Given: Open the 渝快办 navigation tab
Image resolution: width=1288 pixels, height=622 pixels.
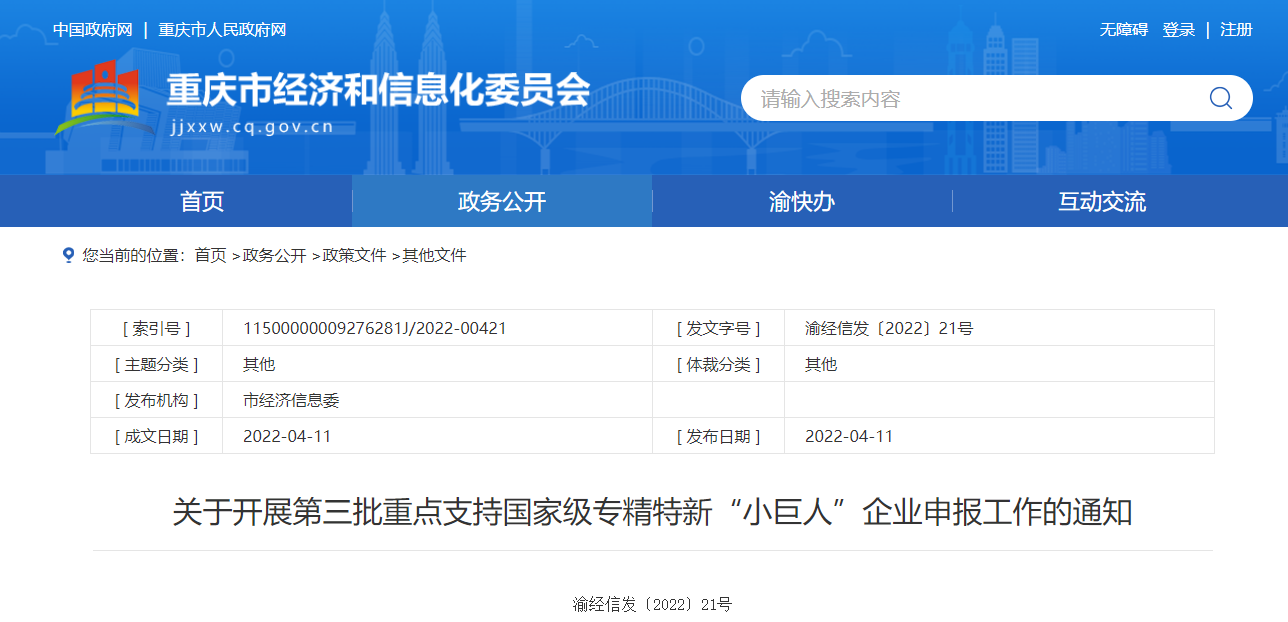Looking at the screenshot, I should click(x=802, y=201).
